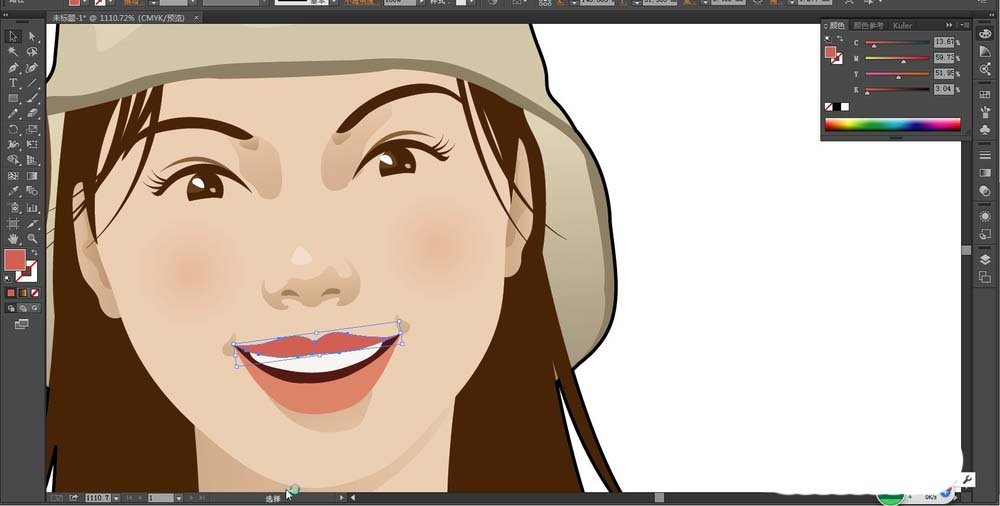Image resolution: width=1000 pixels, height=506 pixels.
Task: Choose the Eyedropper tool
Action: (13, 191)
